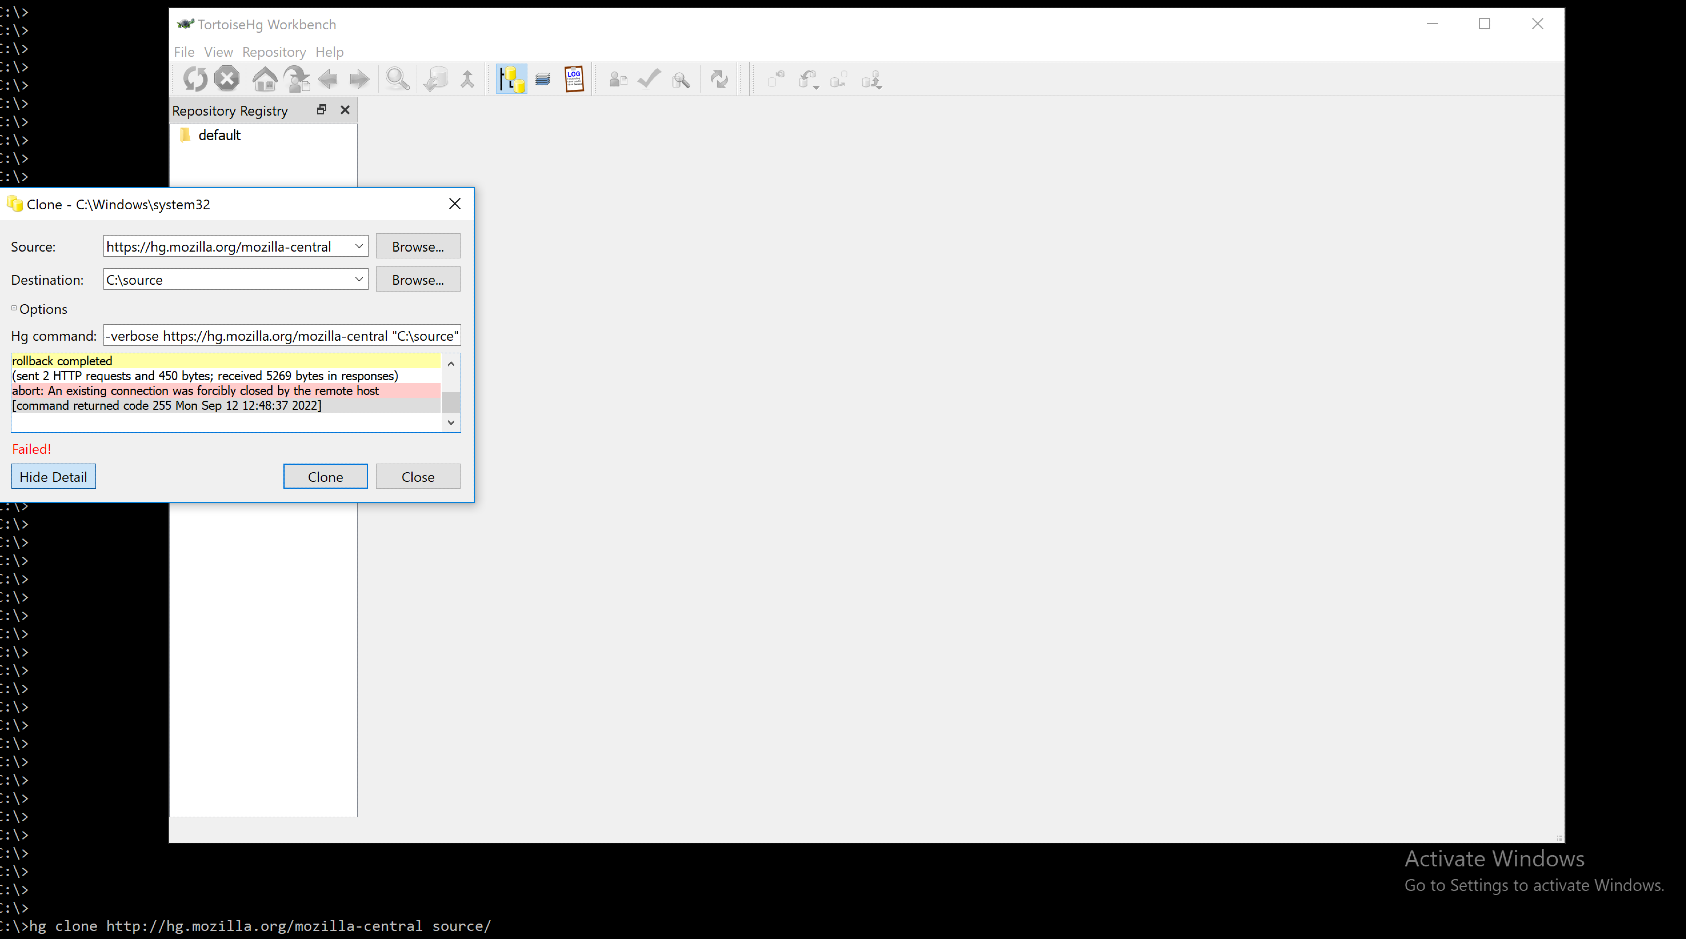The image size is (1686, 939).
Task: Click the Refresh icon in Workbench toolbar
Action: tap(195, 79)
